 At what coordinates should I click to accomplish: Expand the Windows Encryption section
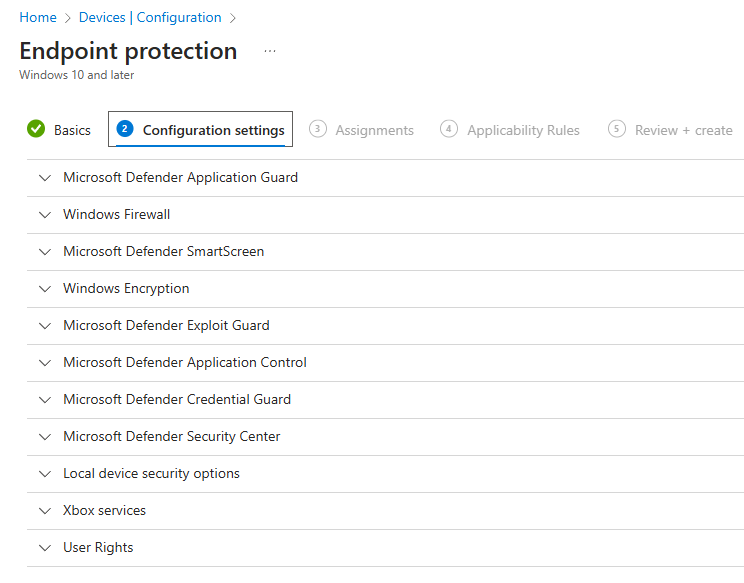point(44,289)
